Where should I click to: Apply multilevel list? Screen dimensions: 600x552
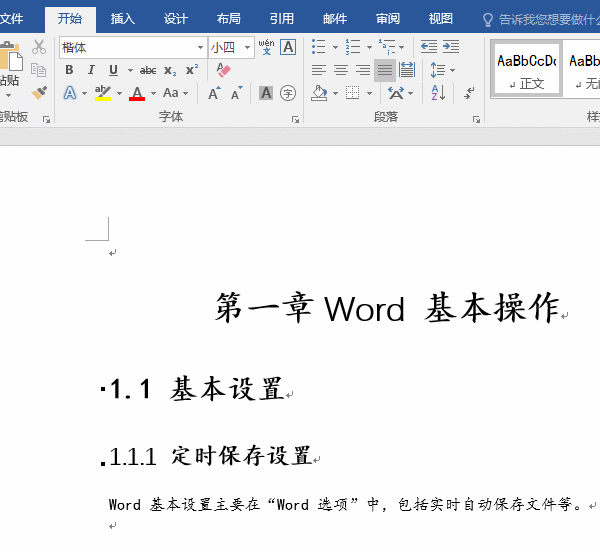(x=387, y=47)
